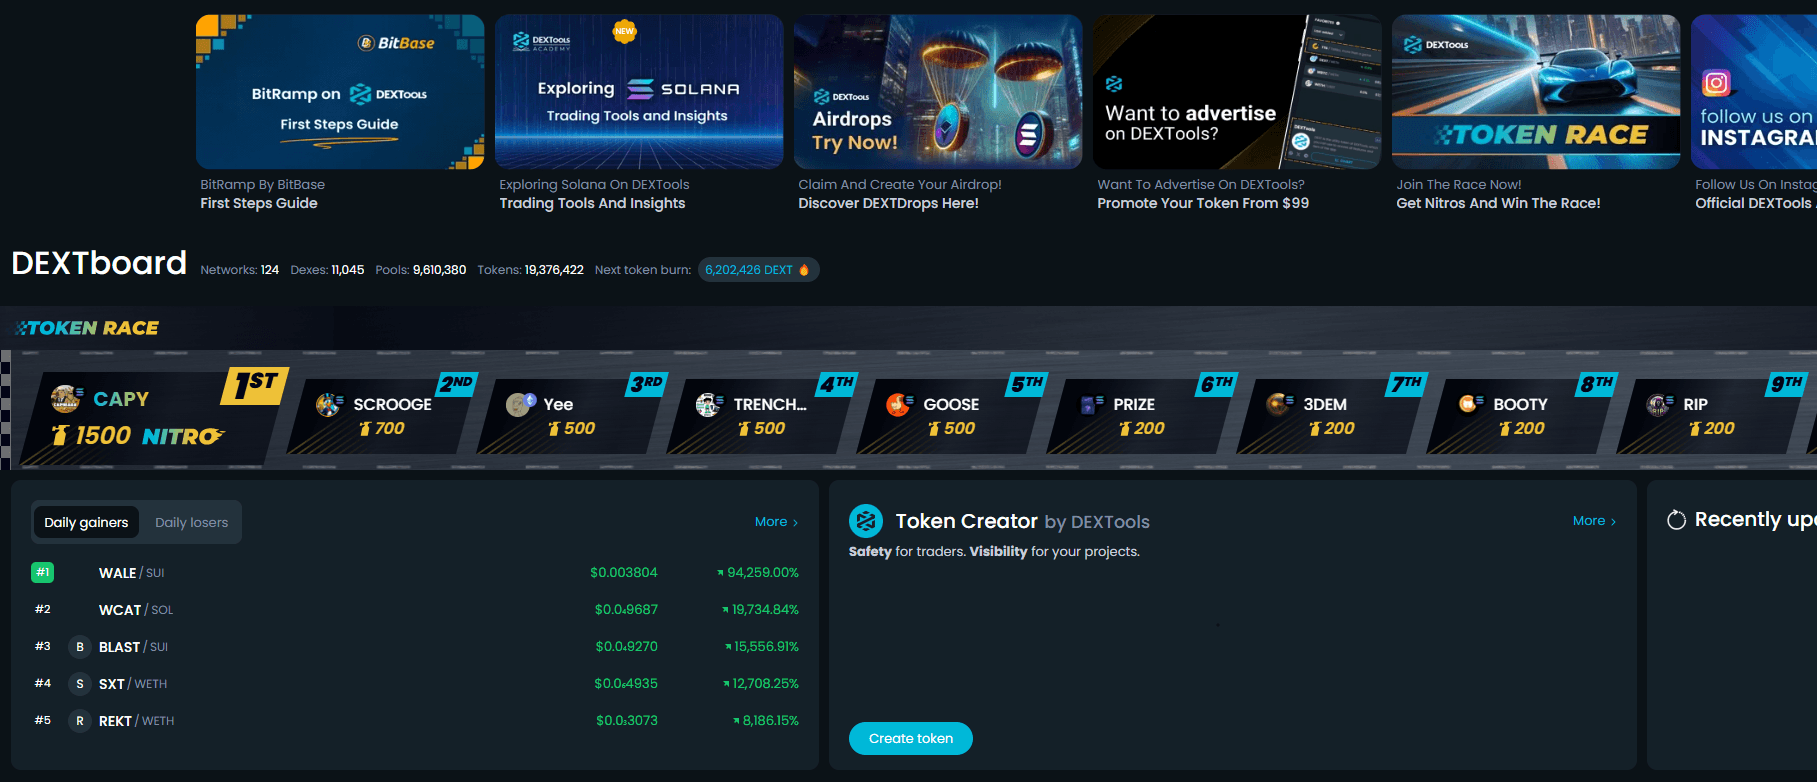Click the Create token button
This screenshot has height=782, width=1817.
click(911, 738)
